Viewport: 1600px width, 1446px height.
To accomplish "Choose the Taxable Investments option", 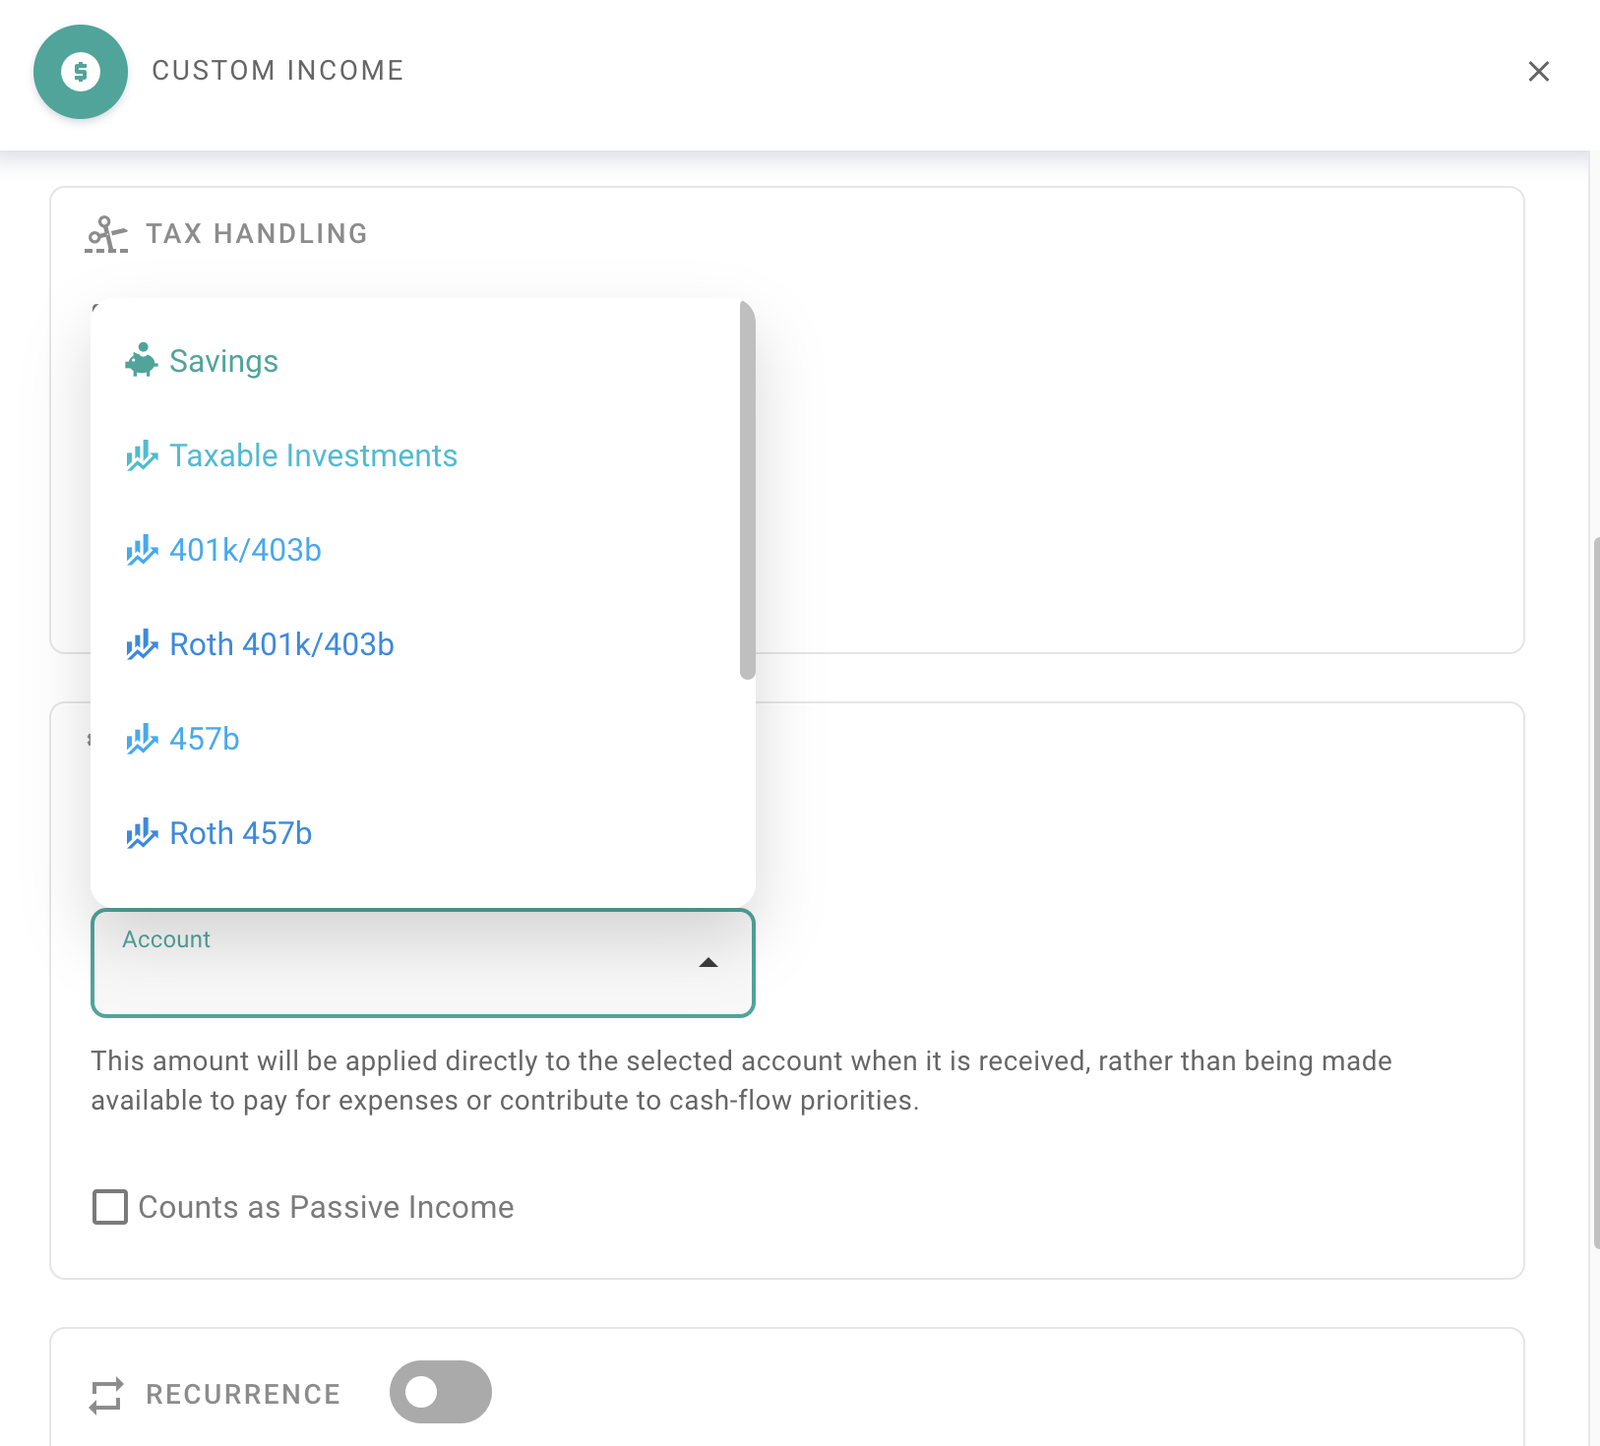I will coord(313,455).
